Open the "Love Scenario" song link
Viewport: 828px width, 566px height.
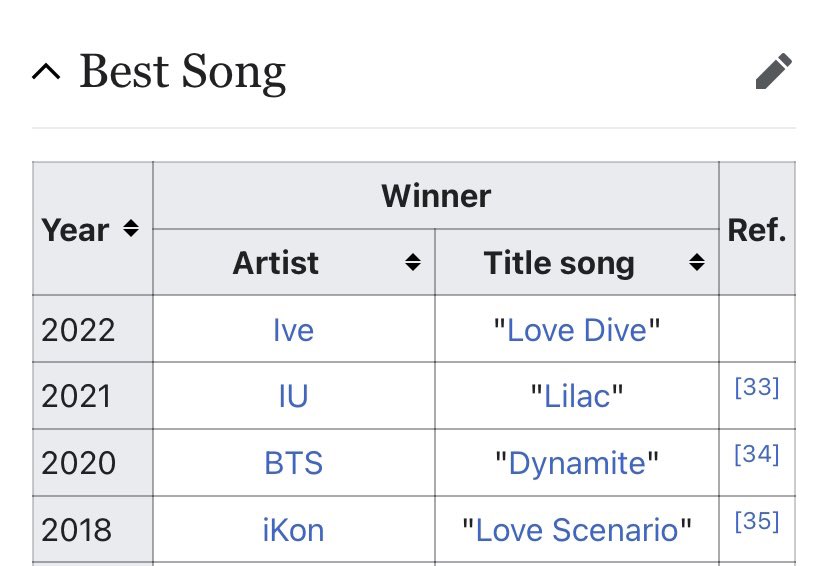pyautogui.click(x=577, y=530)
